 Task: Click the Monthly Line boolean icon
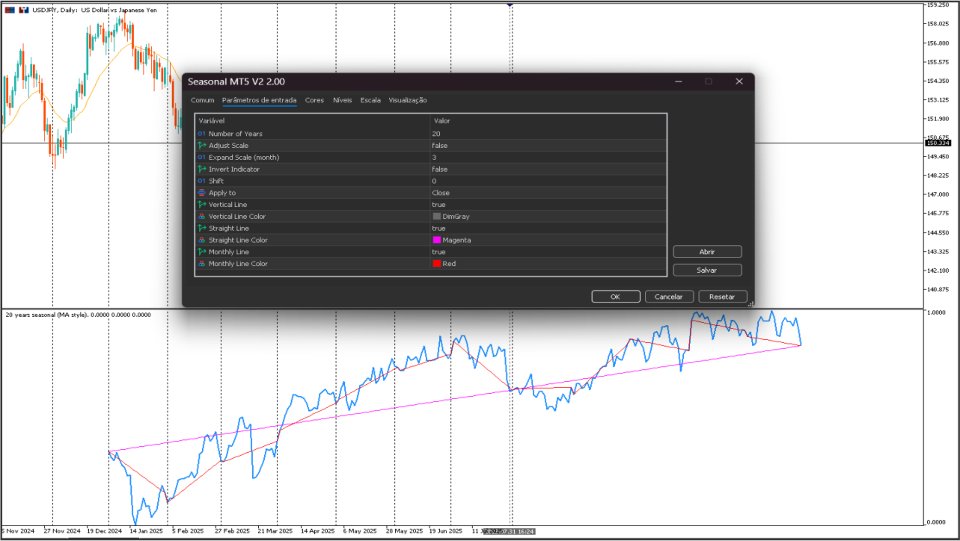pos(201,252)
